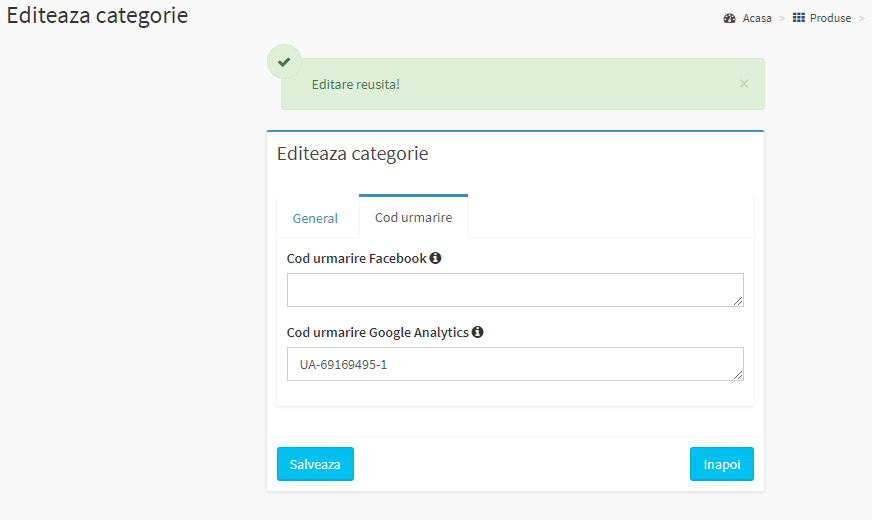Click the 'Cod urmarire Google Analytics' label
Viewport: 872px width, 520px height.
[378, 333]
